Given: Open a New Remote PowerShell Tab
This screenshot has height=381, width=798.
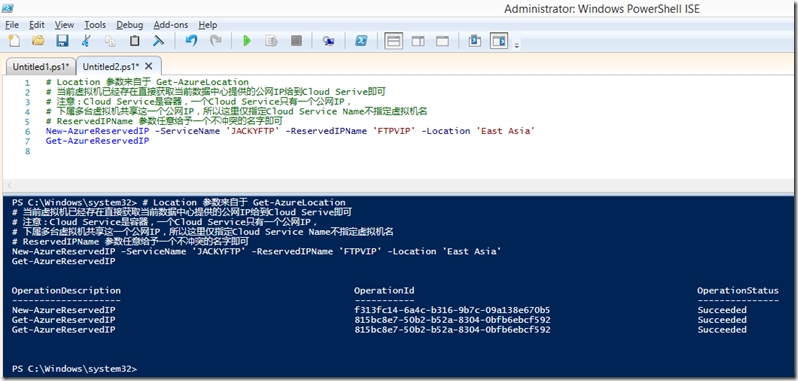Looking at the screenshot, I should click(328, 41).
